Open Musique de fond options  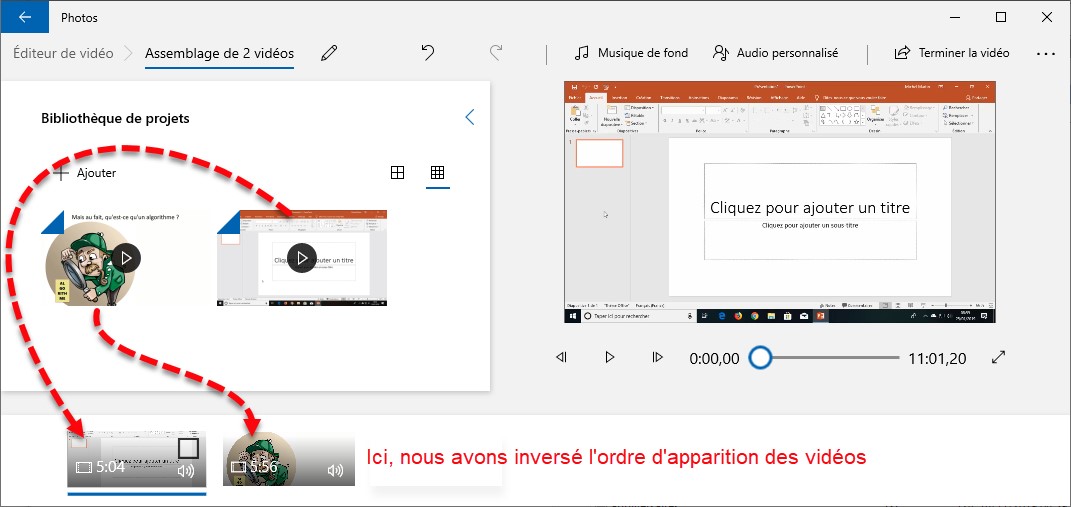point(631,53)
